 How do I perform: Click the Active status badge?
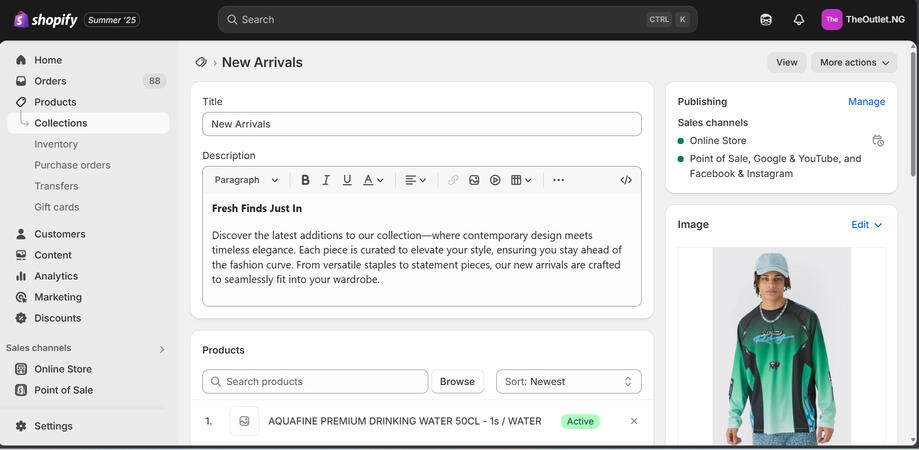(580, 421)
